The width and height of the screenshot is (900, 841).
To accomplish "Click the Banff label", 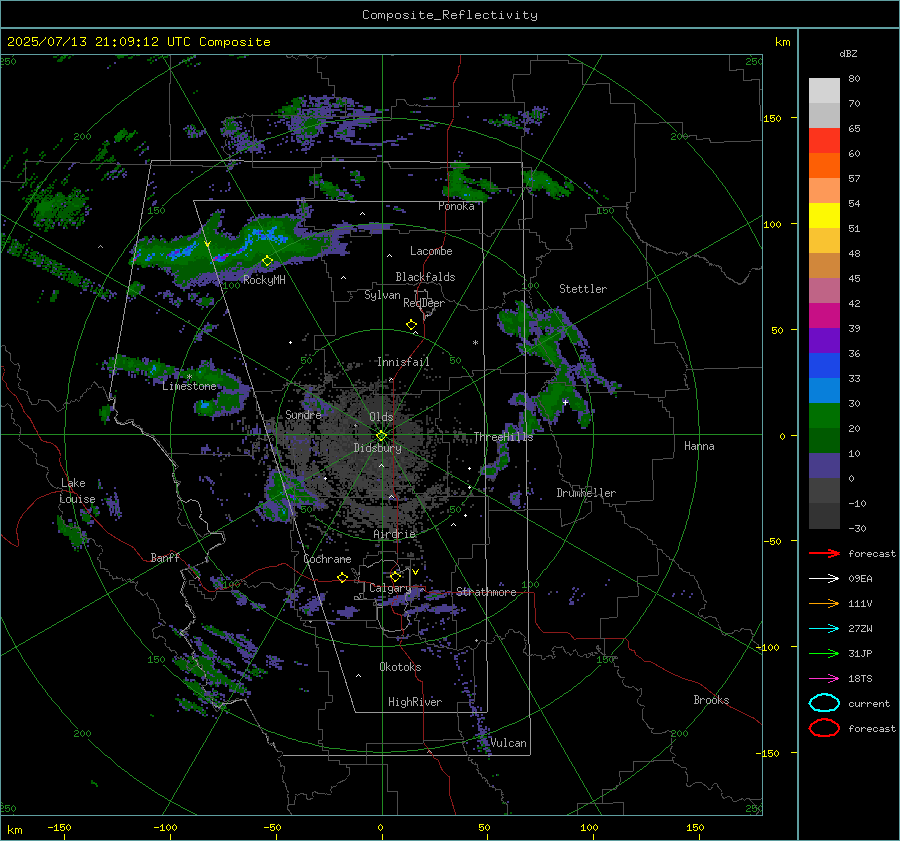I will click(x=165, y=558).
